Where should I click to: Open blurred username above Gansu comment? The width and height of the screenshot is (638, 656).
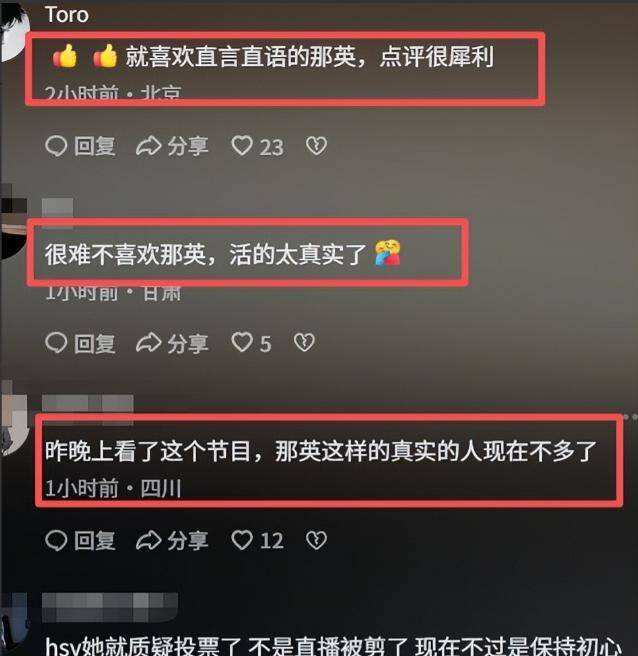click(x=58, y=208)
